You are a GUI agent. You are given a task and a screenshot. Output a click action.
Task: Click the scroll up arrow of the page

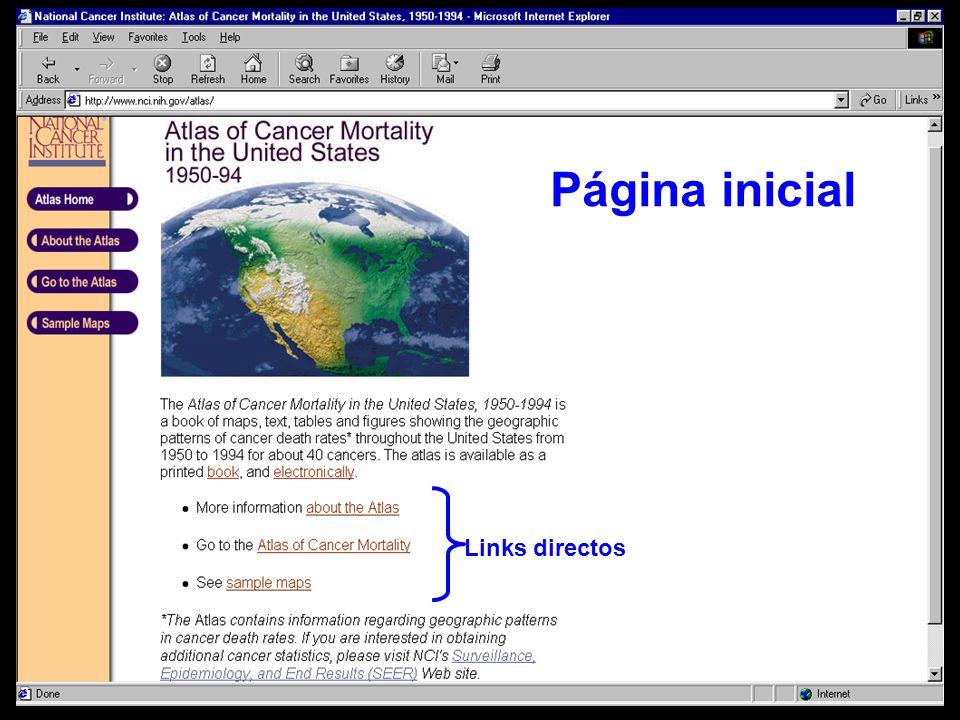(x=934, y=125)
